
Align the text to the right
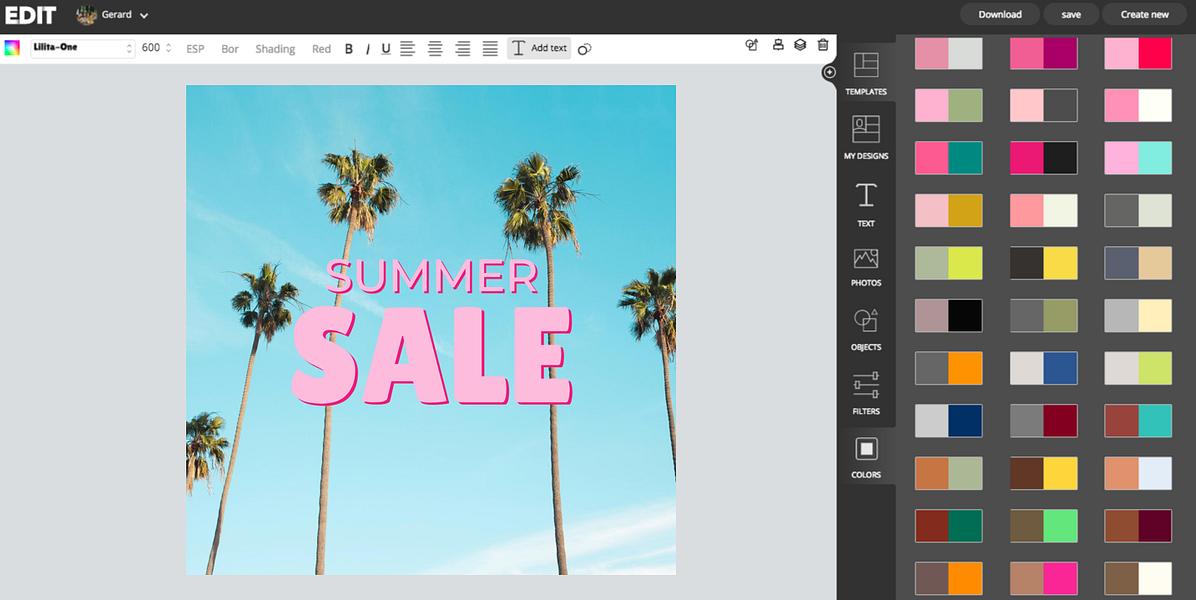tap(462, 49)
